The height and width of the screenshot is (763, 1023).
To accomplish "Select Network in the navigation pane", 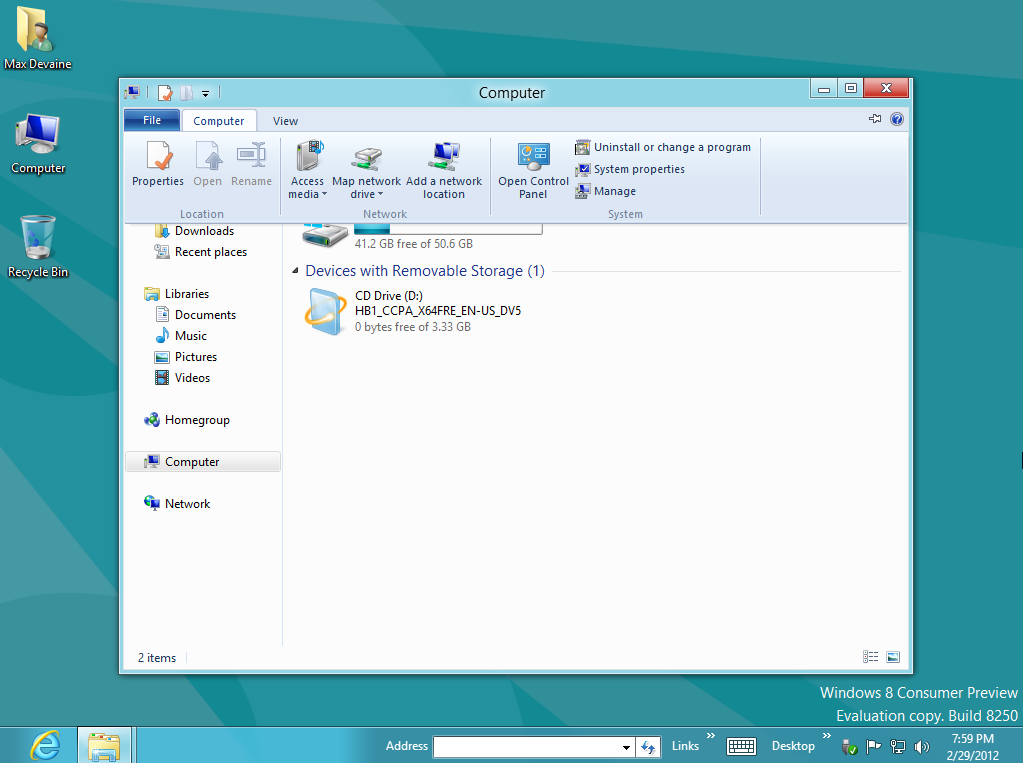I will 177,503.
